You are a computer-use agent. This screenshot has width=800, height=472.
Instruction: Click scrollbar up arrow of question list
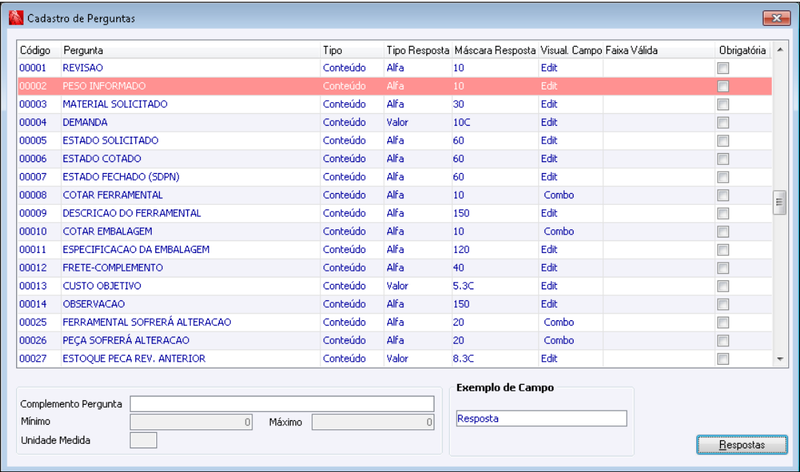coord(780,50)
